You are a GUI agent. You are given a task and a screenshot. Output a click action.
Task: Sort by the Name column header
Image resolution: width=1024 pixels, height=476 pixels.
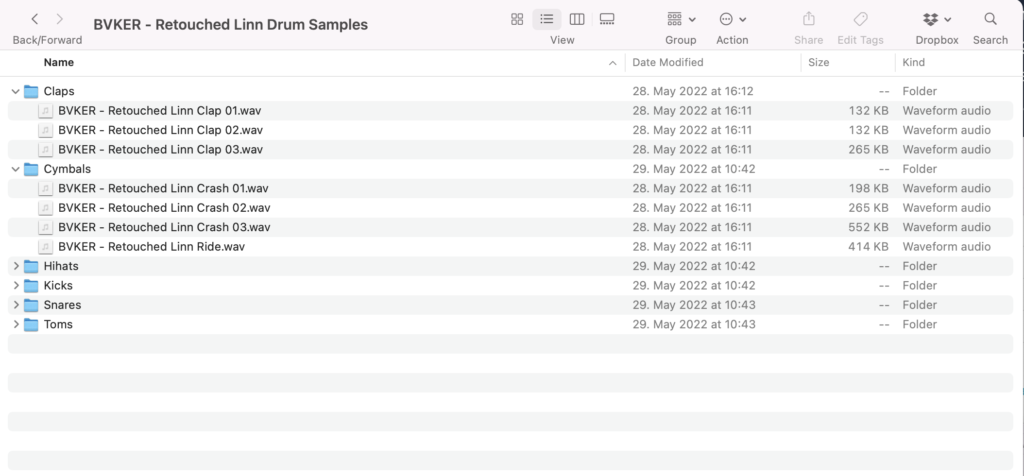pos(59,63)
